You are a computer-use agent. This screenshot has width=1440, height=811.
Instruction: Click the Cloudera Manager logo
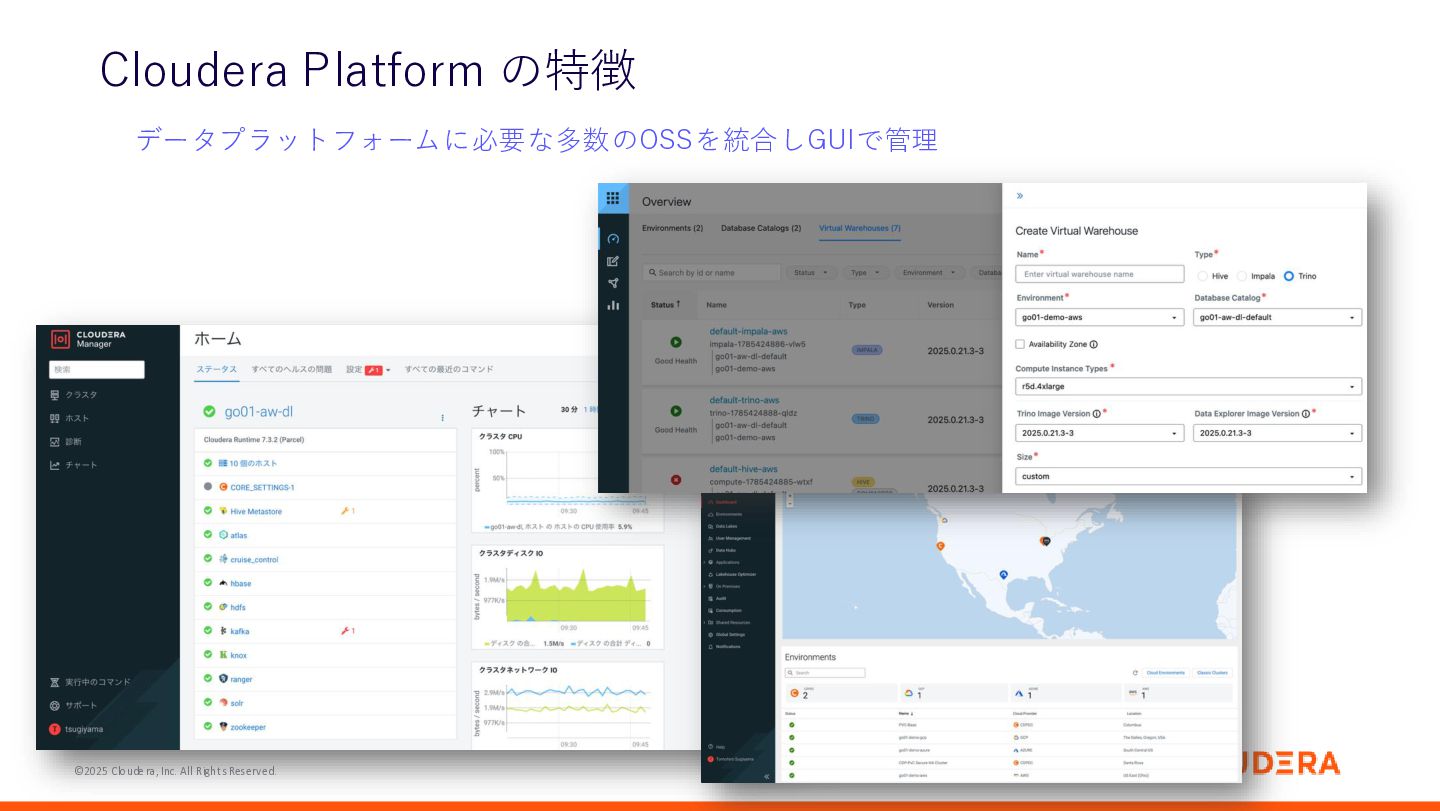(x=89, y=339)
